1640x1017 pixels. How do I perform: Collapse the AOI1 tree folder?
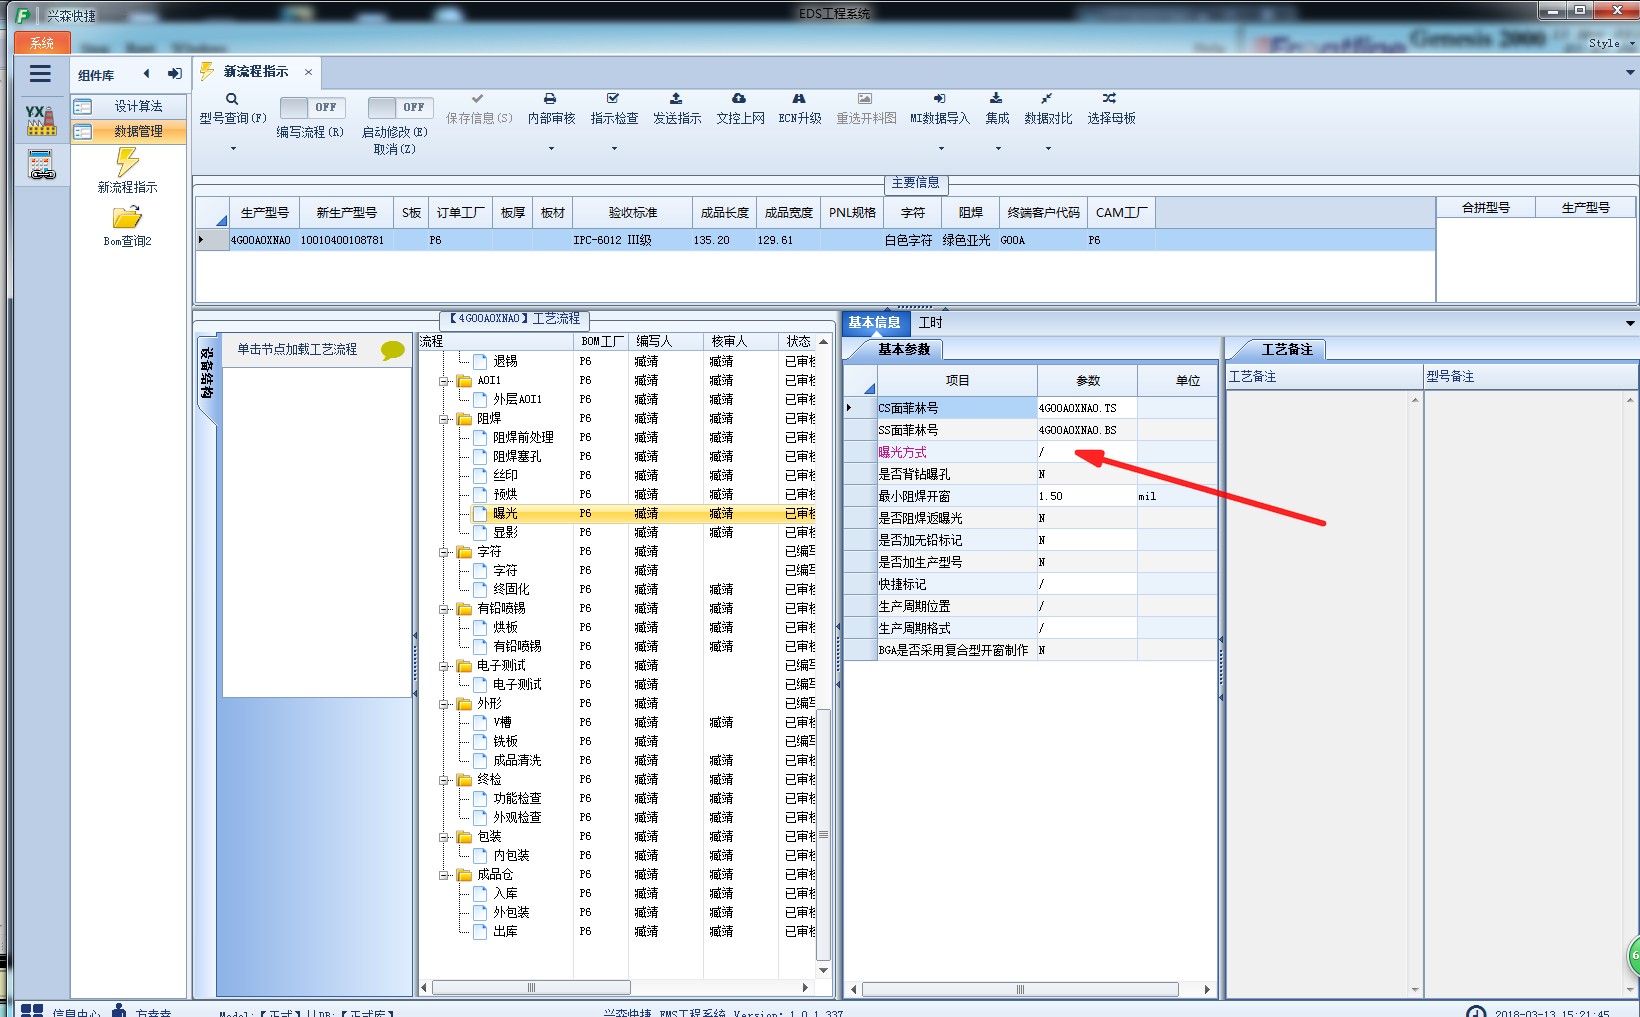coord(445,381)
